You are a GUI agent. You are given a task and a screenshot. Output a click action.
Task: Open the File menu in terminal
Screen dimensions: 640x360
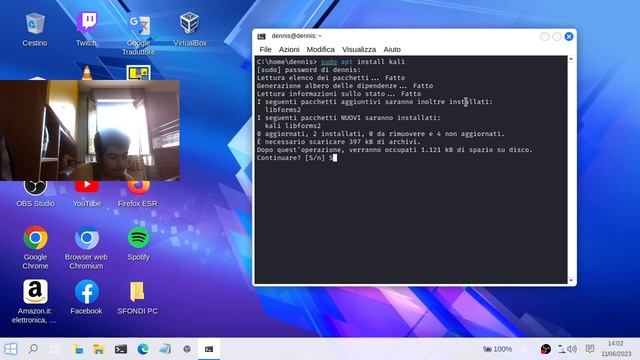265,49
